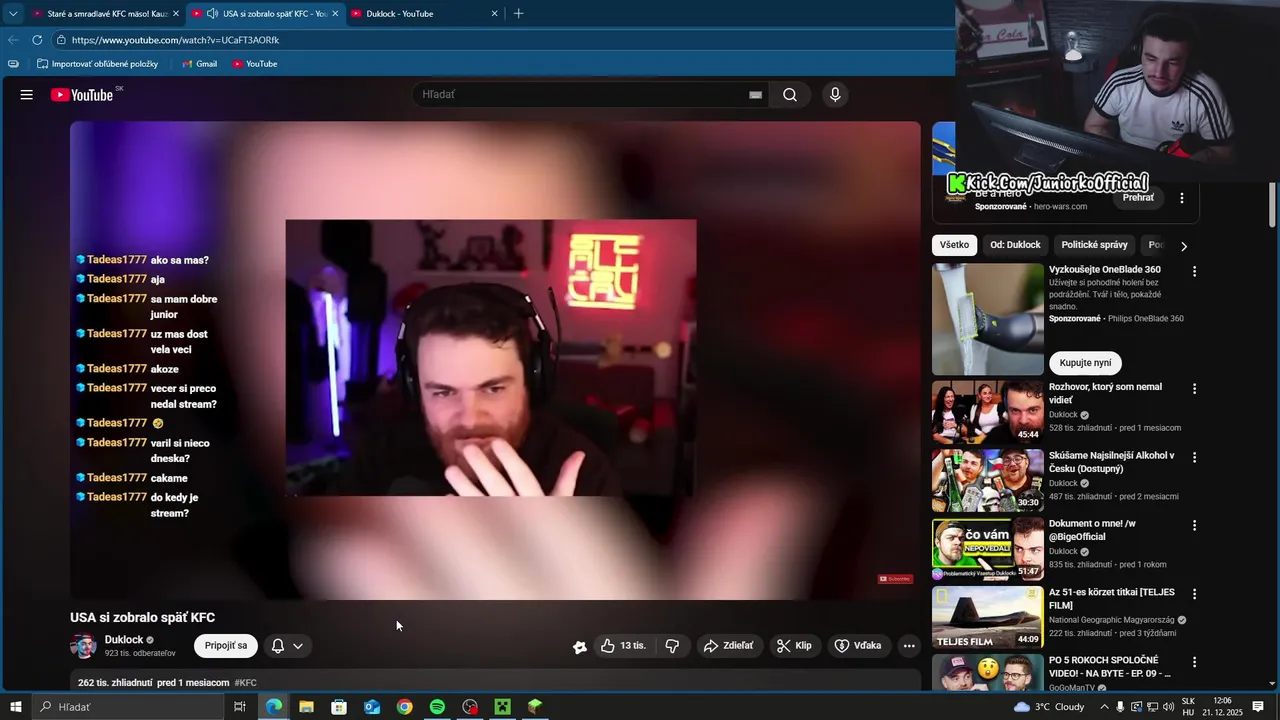
Task: Go back using the browser back arrow
Action: [x=13, y=40]
